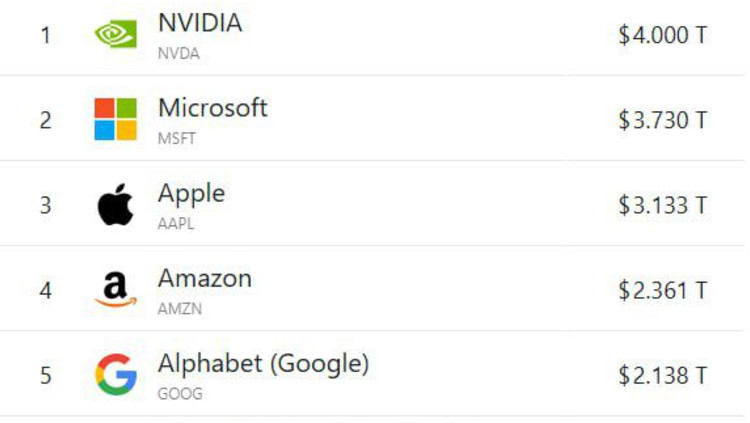Open the Amazon company name link

pyautogui.click(x=205, y=278)
